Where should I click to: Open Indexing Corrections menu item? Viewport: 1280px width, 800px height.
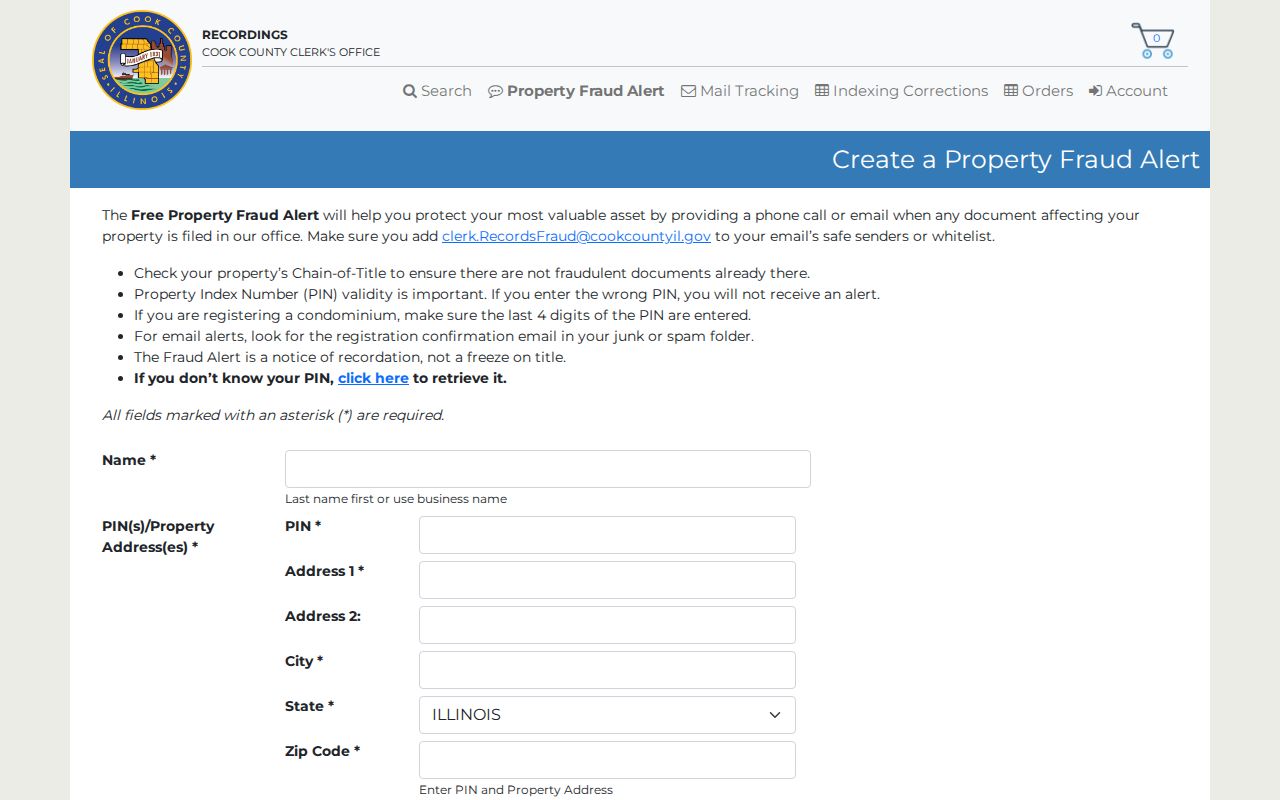tap(902, 91)
